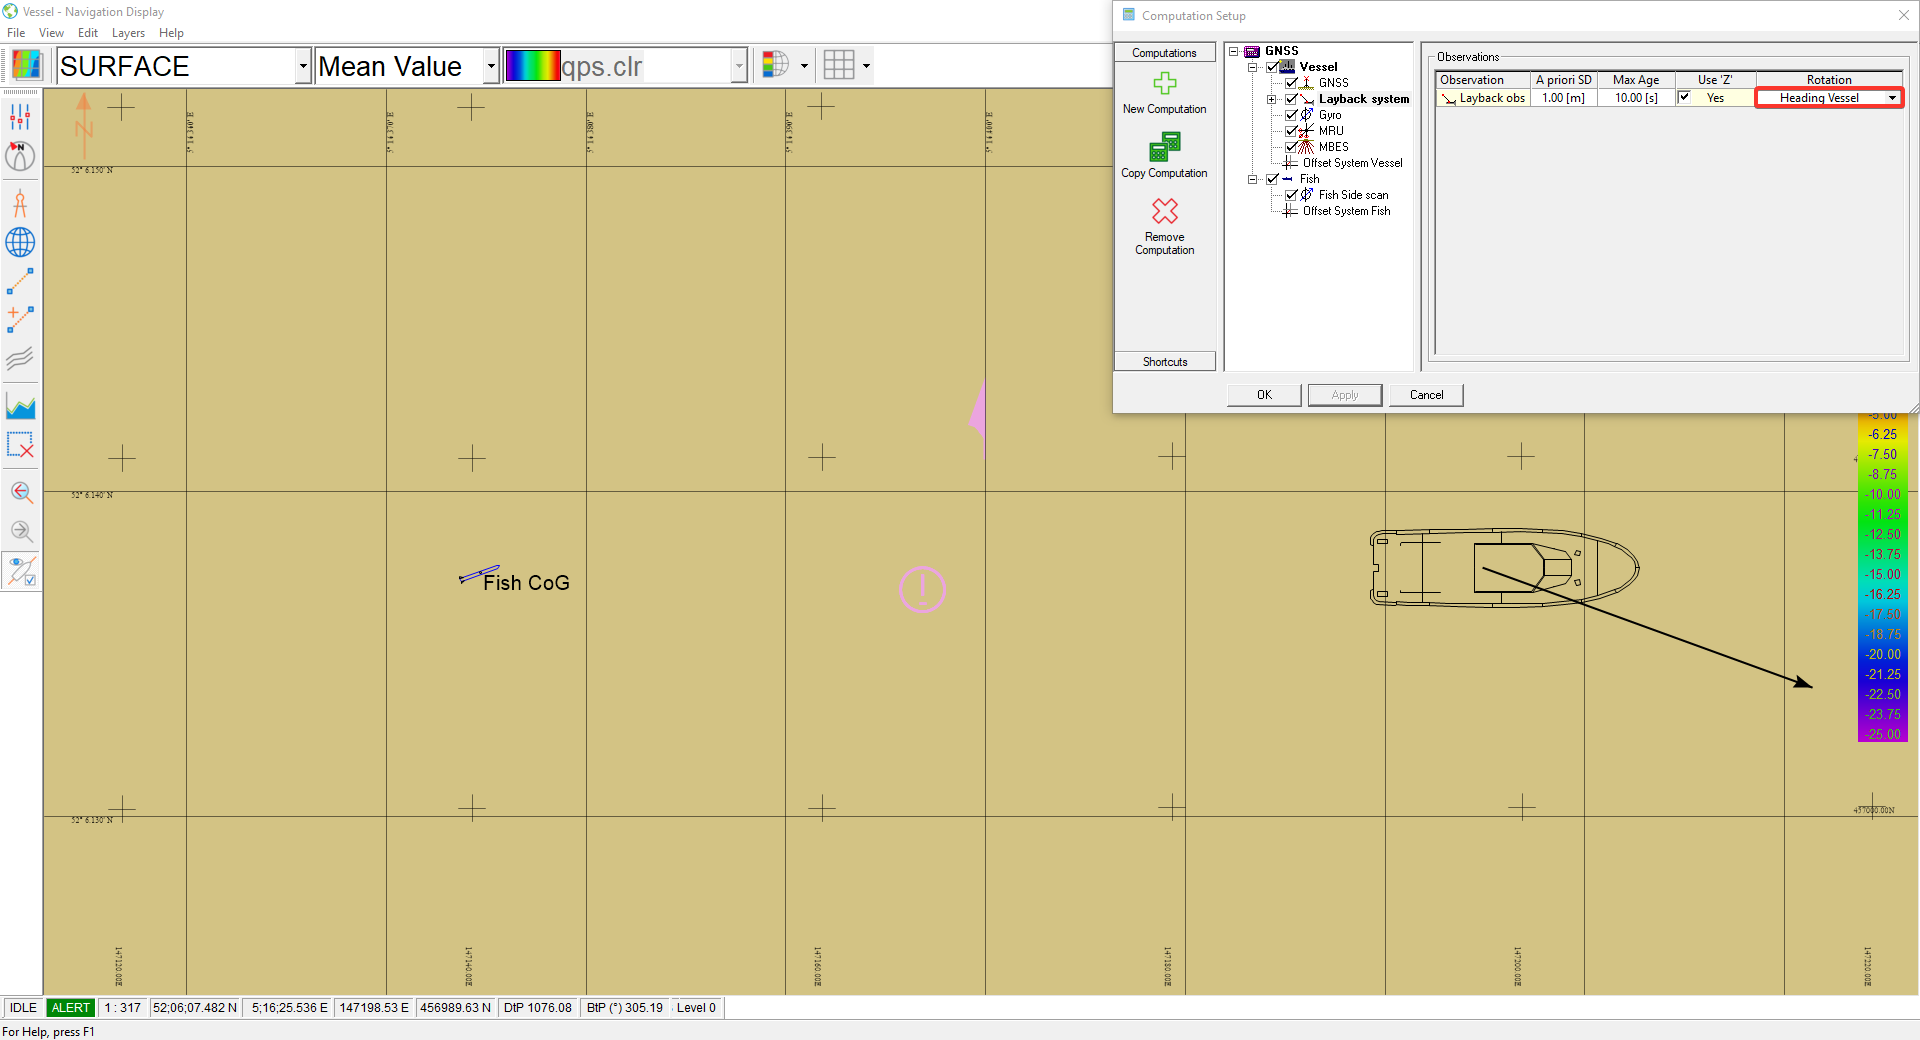
Task: Click the grid display icon in the toolbar
Action: [839, 65]
